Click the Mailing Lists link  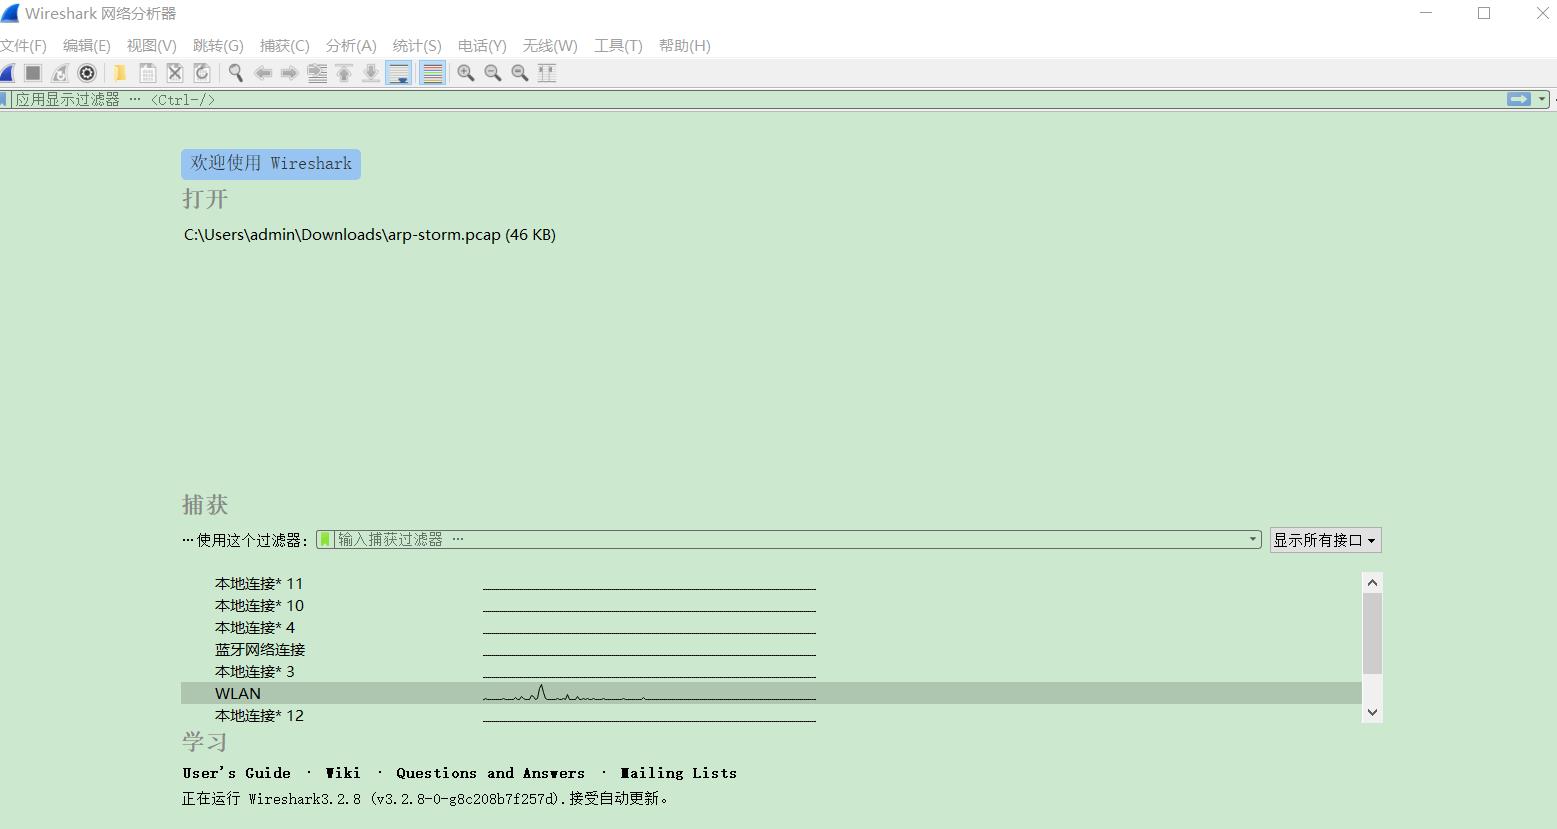(x=679, y=773)
